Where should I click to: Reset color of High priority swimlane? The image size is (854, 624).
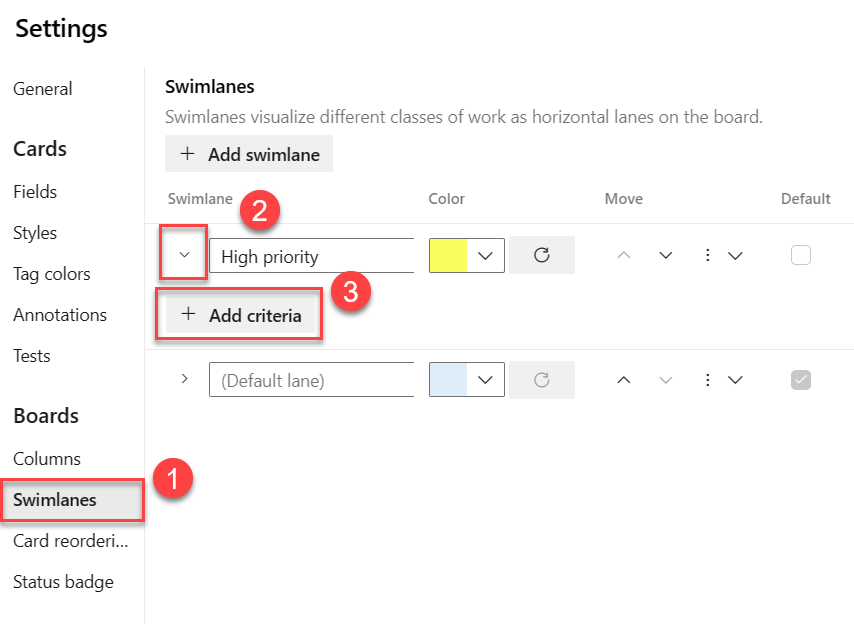click(542, 255)
